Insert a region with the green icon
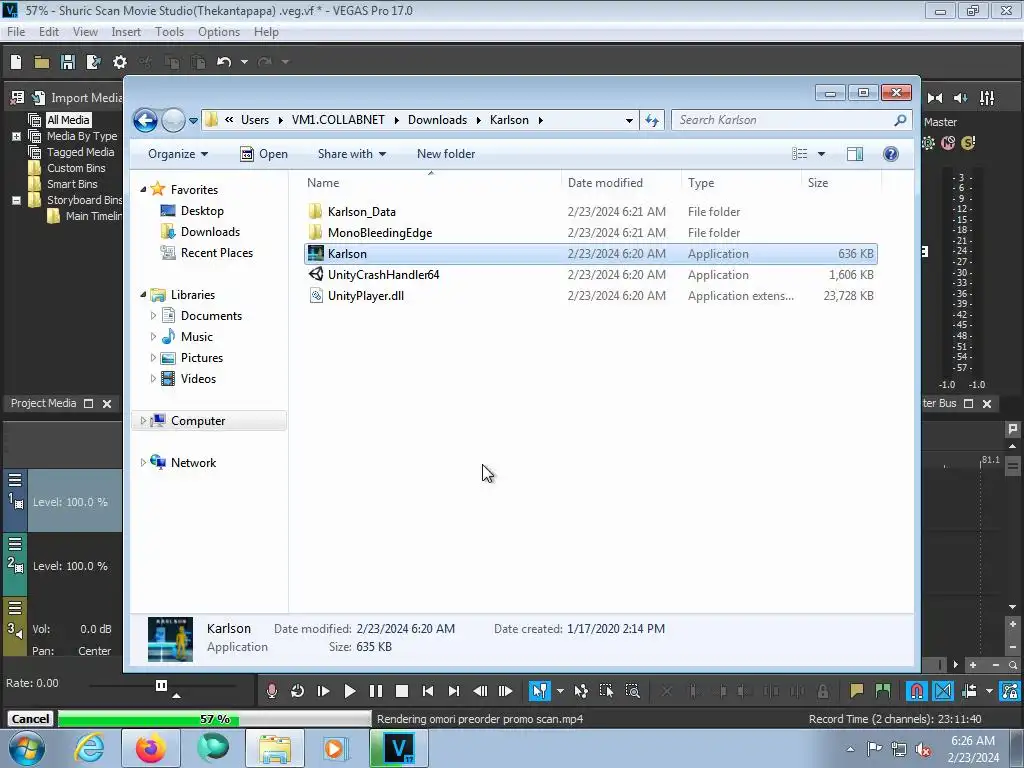 coord(882,691)
